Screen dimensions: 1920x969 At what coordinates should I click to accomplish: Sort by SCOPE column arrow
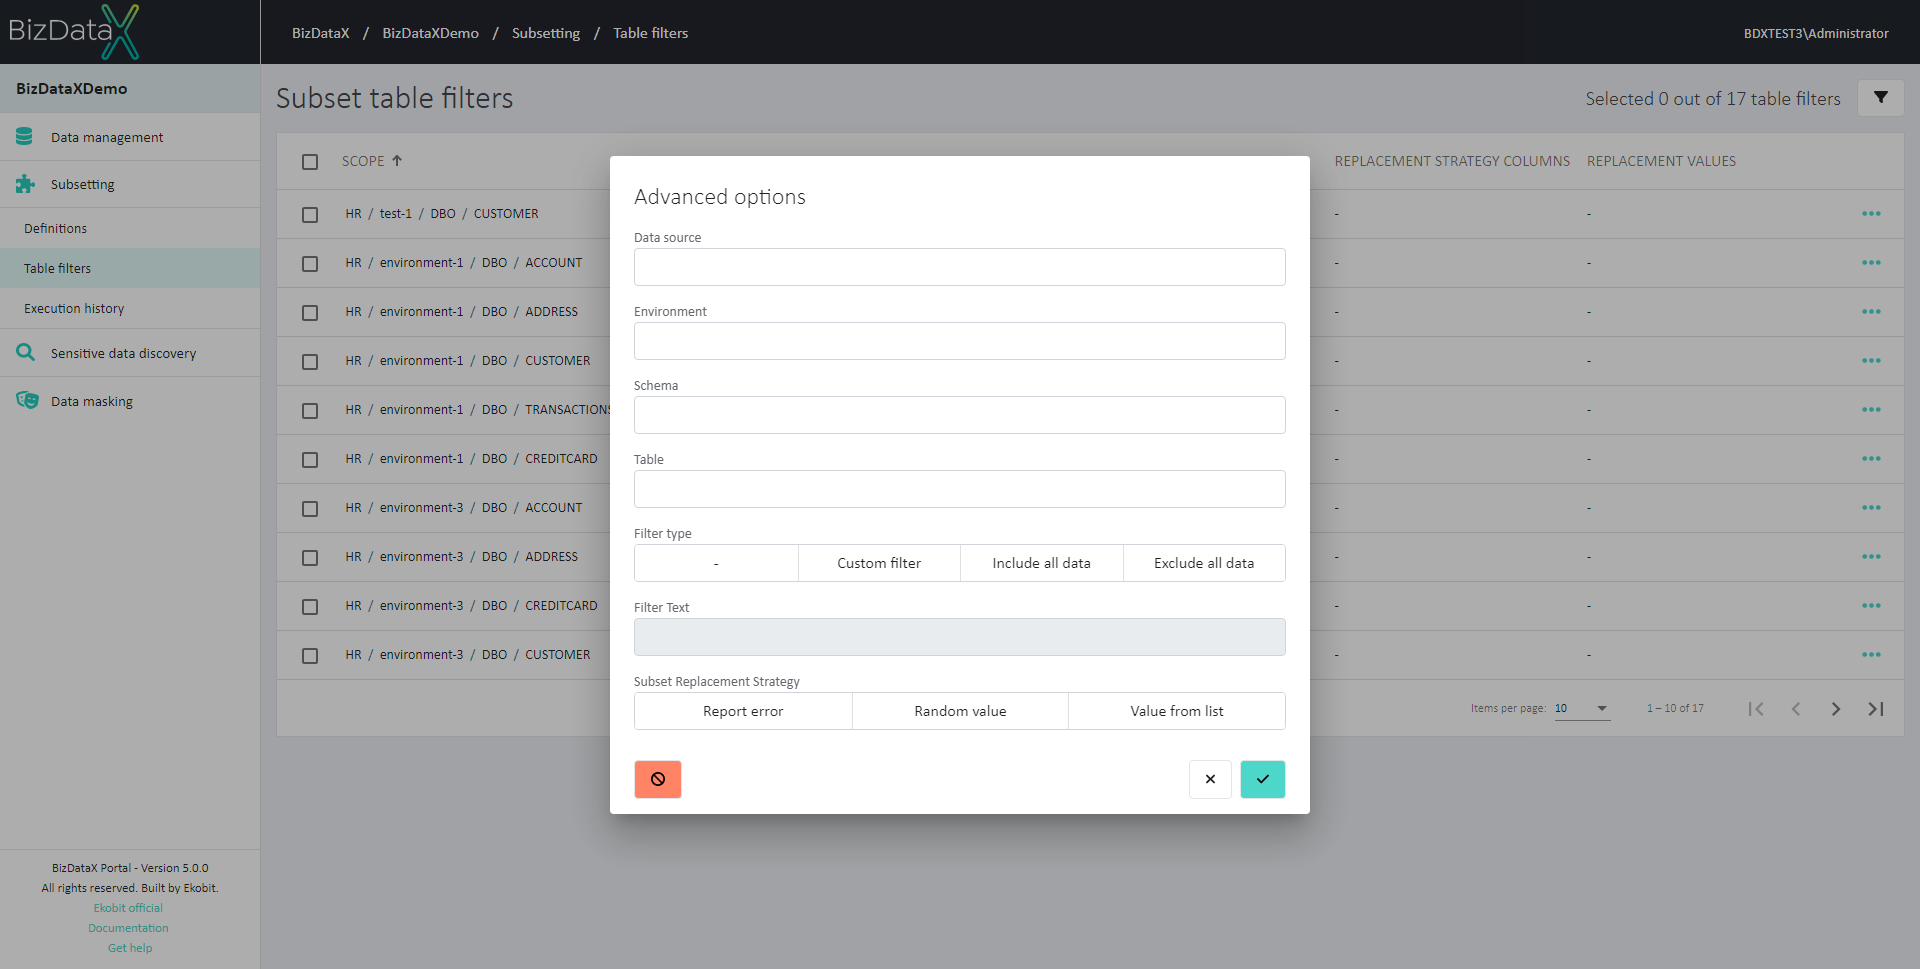397,160
